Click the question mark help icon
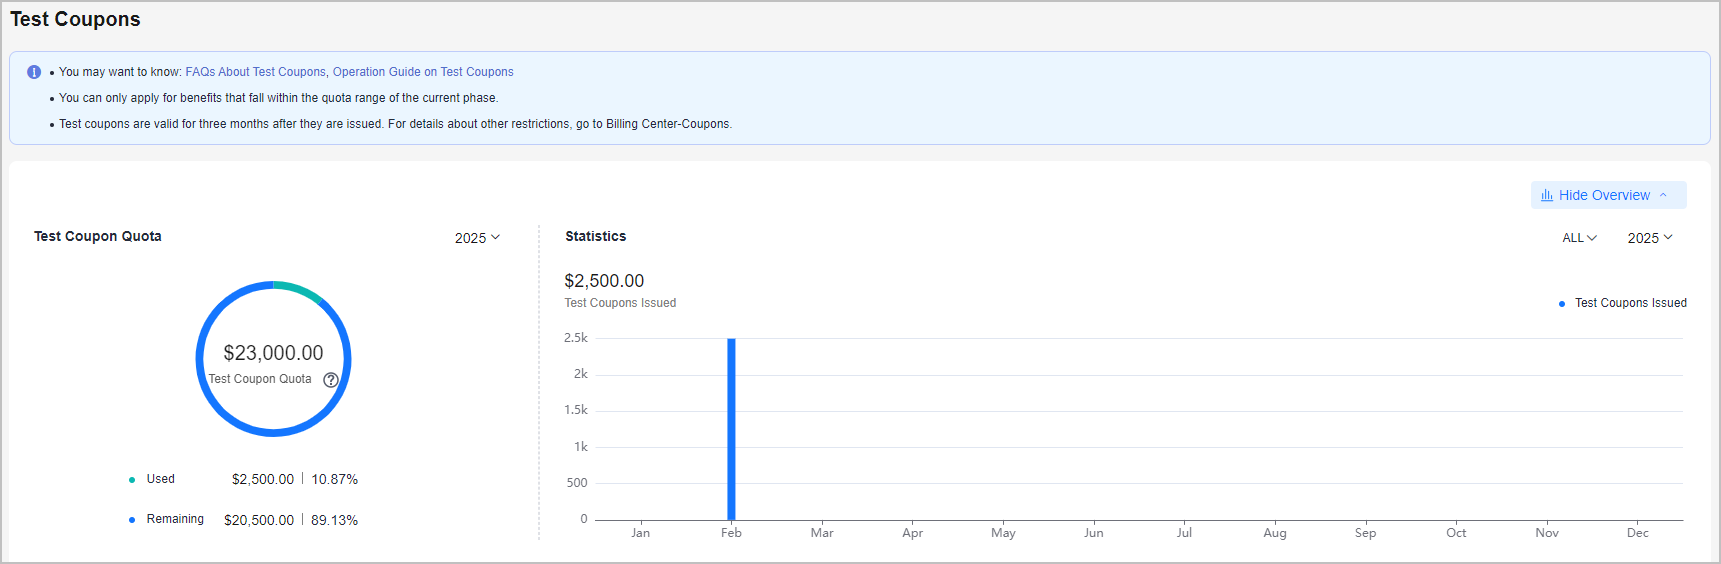The width and height of the screenshot is (1721, 564). click(x=331, y=380)
